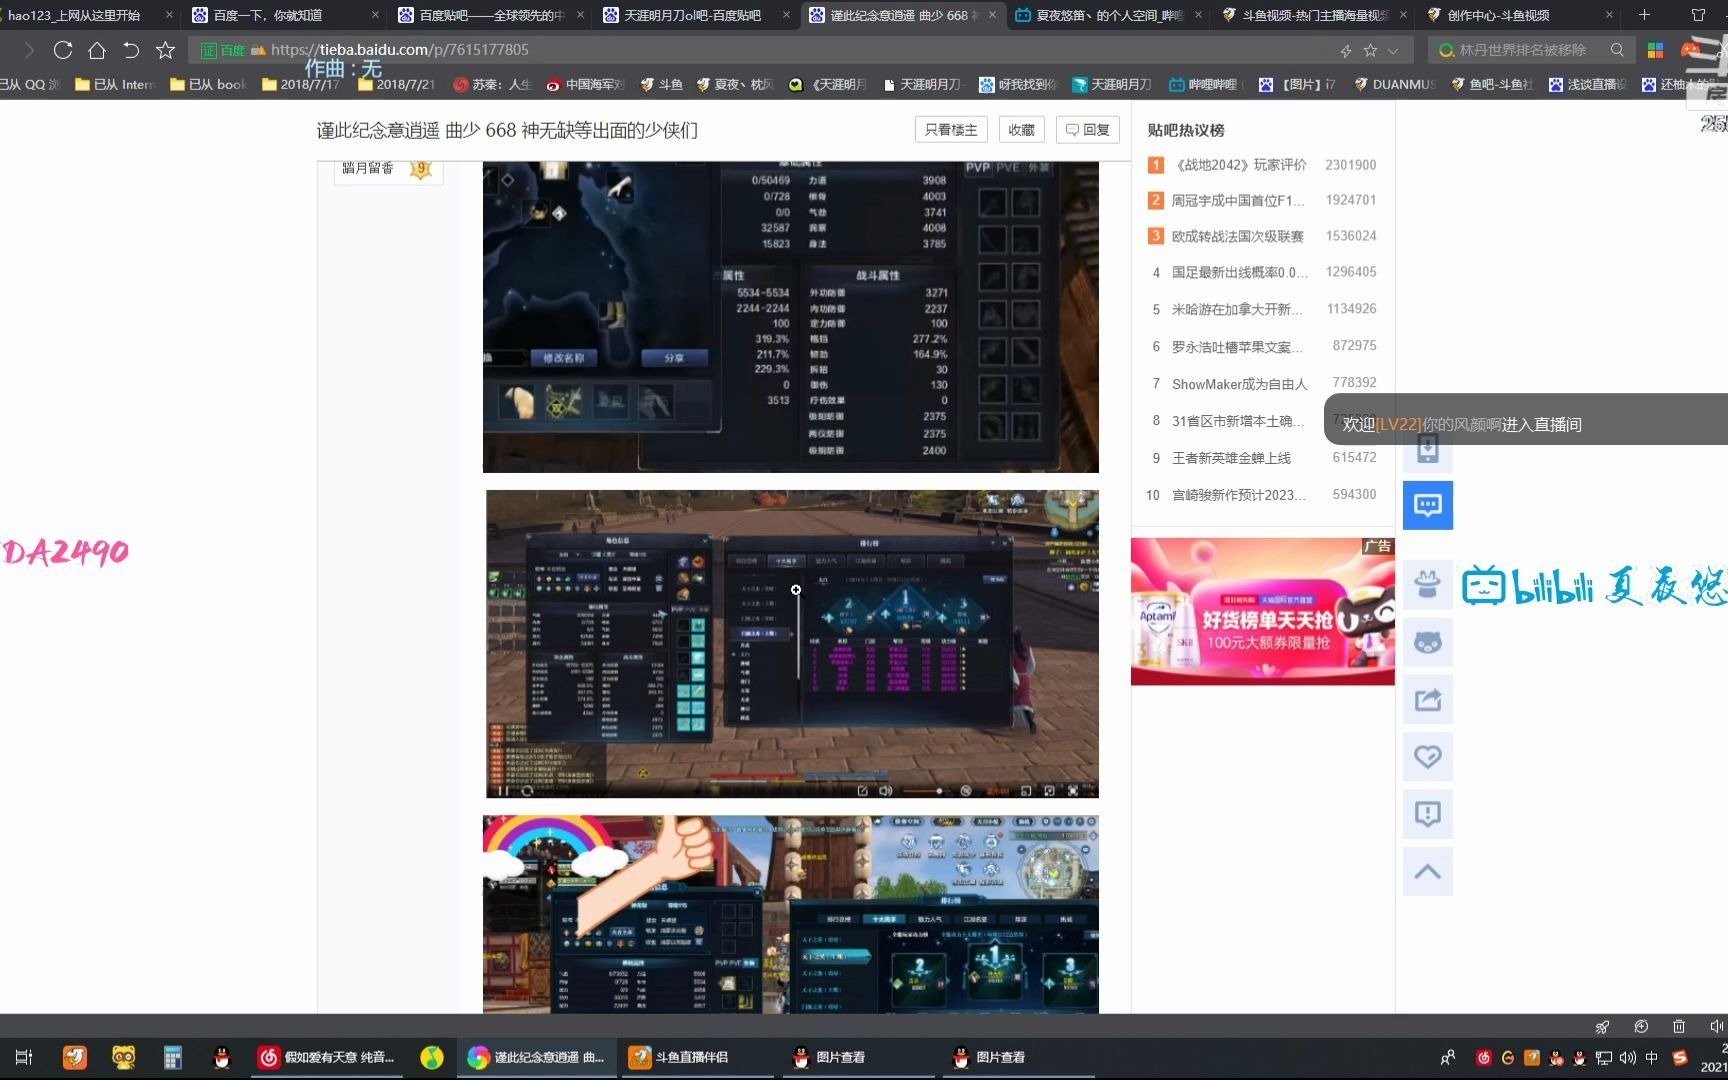The image size is (1728, 1080).
Task: Close the 百度贴吧 全球领先 tab
Action: coord(580,15)
